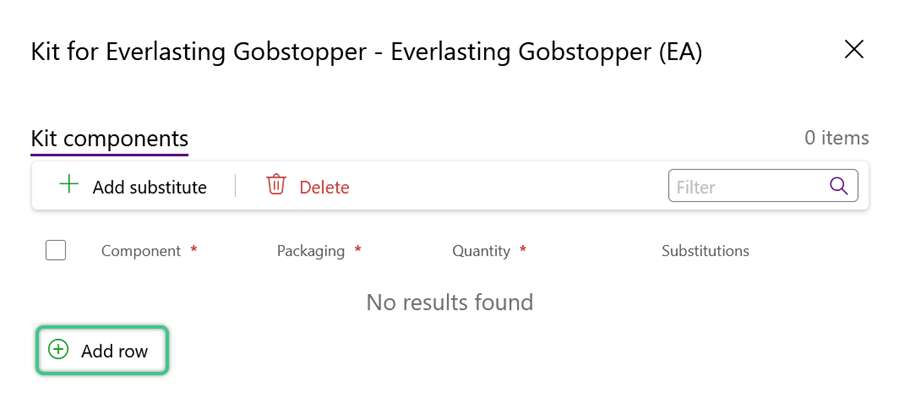Click the red asterisk next to Component
The width and height of the screenshot is (899, 398).
[194, 249]
